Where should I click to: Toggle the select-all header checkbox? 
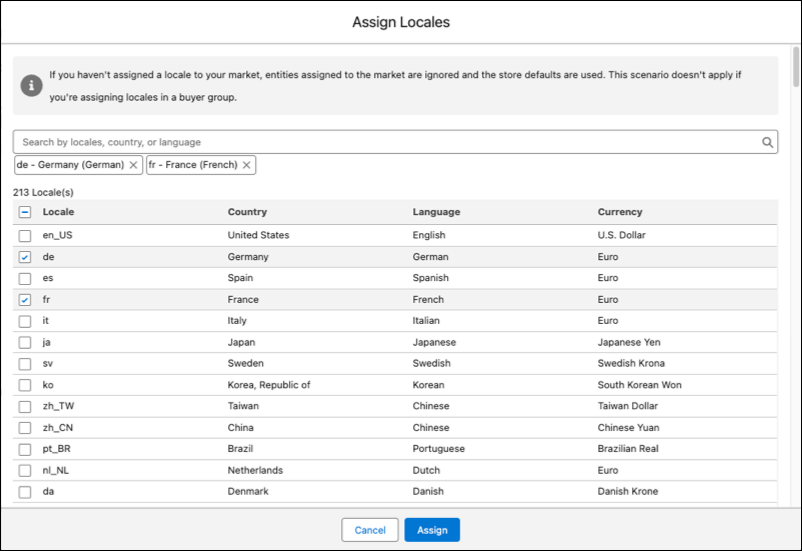(x=25, y=212)
